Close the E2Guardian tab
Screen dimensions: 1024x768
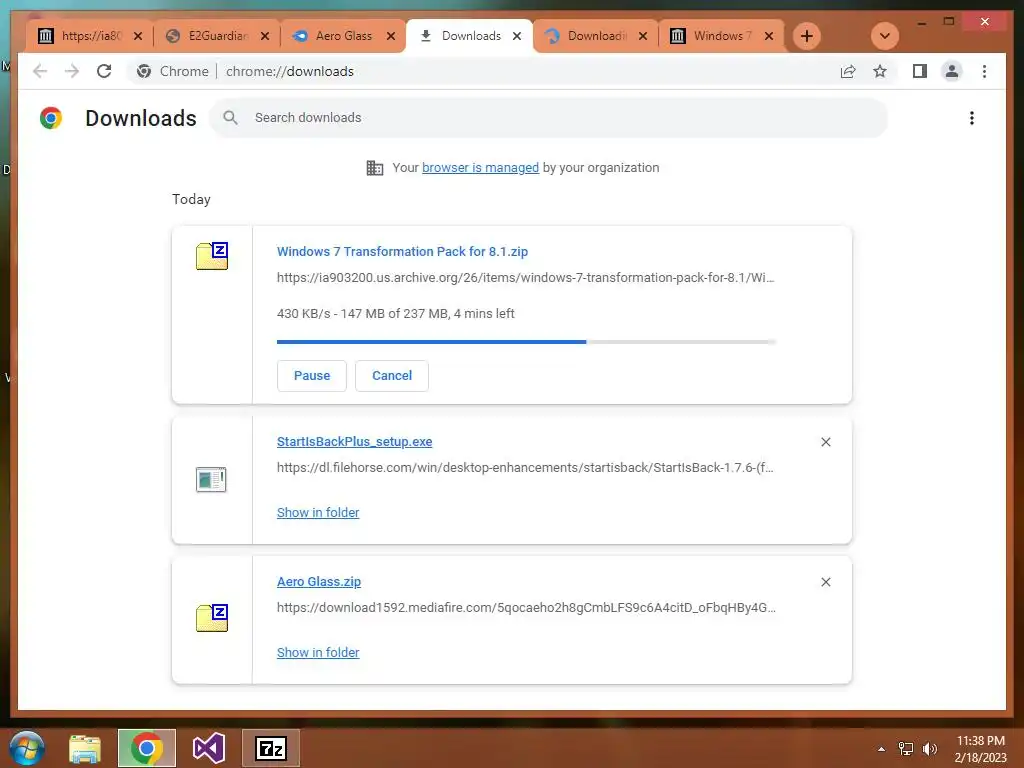[x=264, y=36]
